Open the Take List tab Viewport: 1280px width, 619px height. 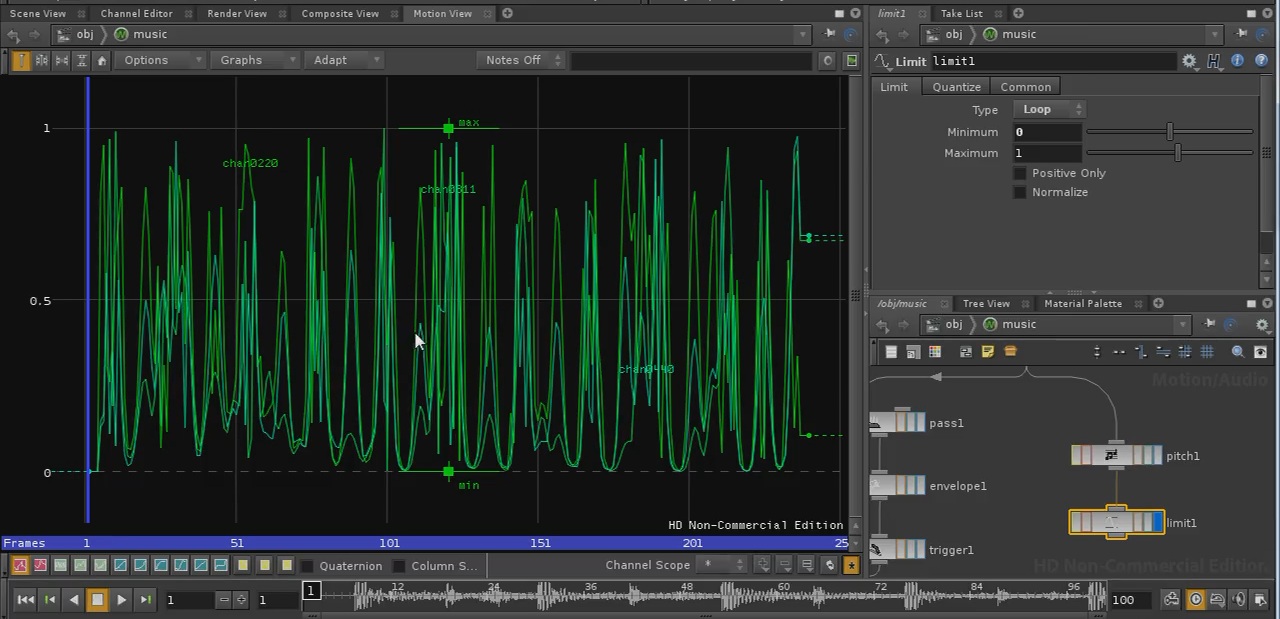coord(961,13)
